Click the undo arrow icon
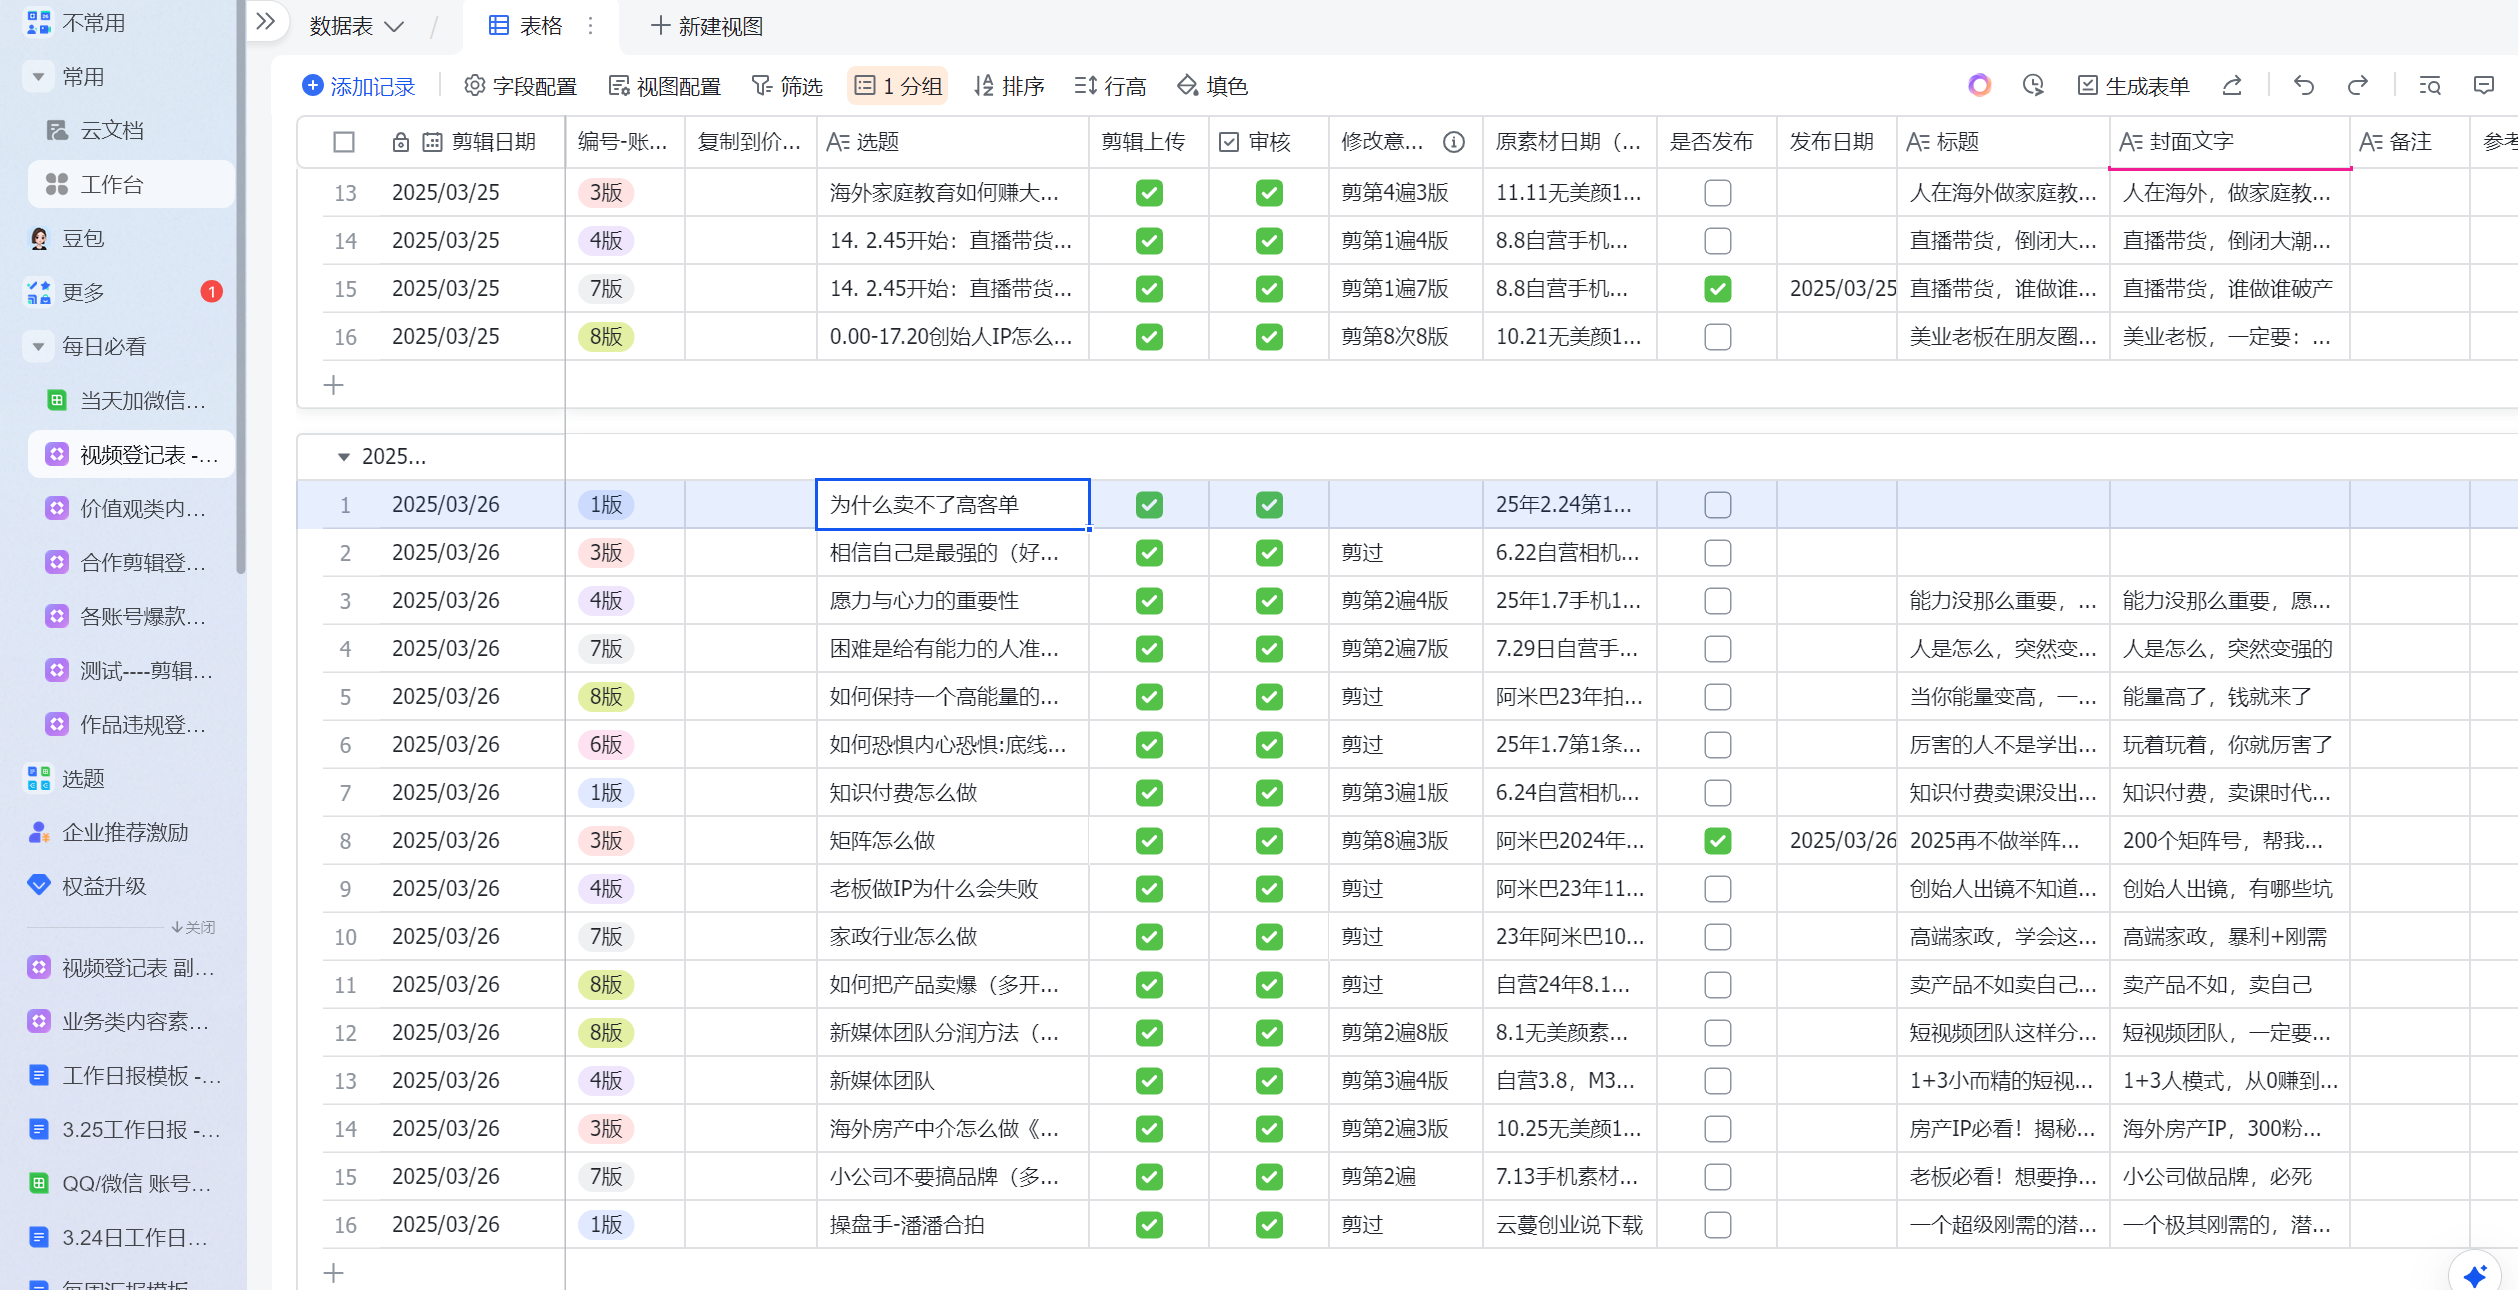 point(2304,86)
